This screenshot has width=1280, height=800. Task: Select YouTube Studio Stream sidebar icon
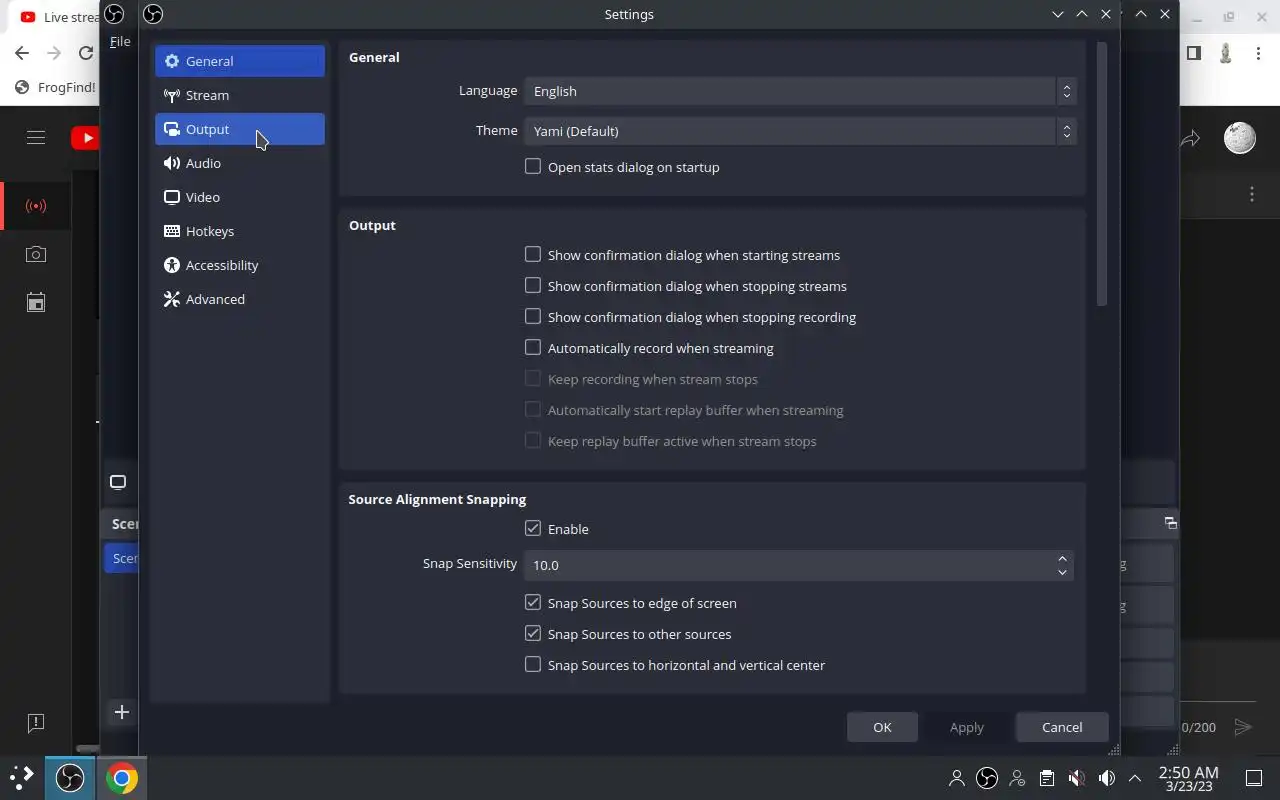coord(36,206)
